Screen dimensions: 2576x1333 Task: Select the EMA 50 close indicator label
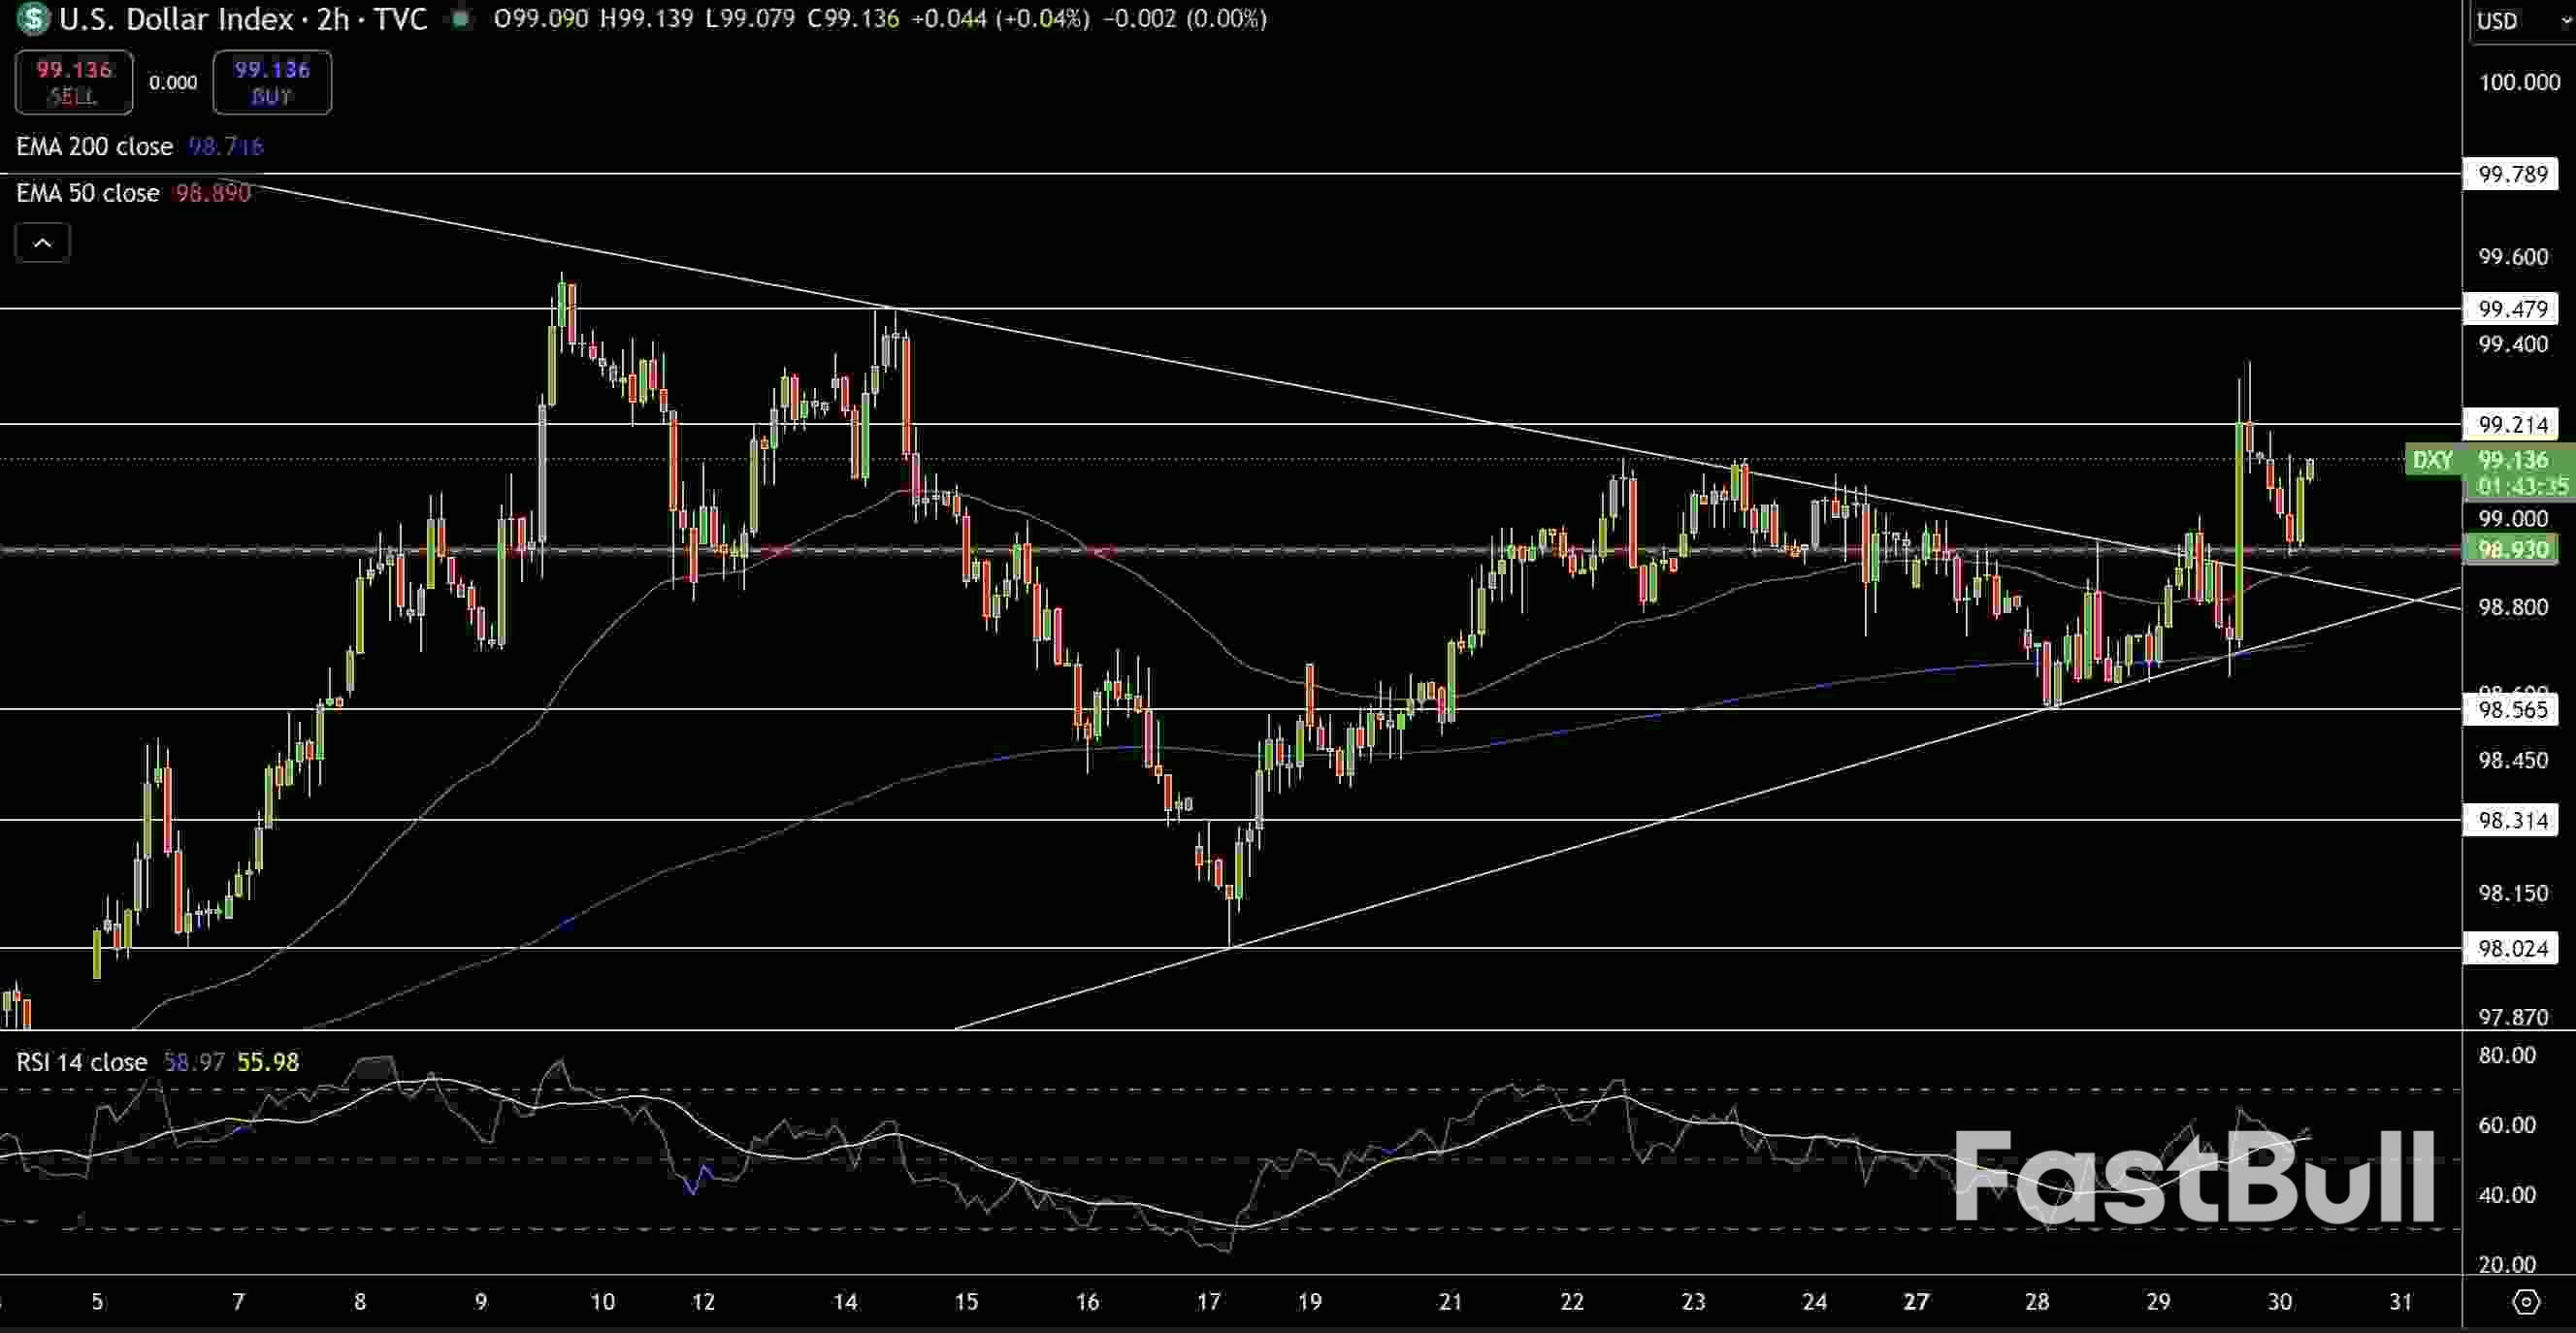86,193
